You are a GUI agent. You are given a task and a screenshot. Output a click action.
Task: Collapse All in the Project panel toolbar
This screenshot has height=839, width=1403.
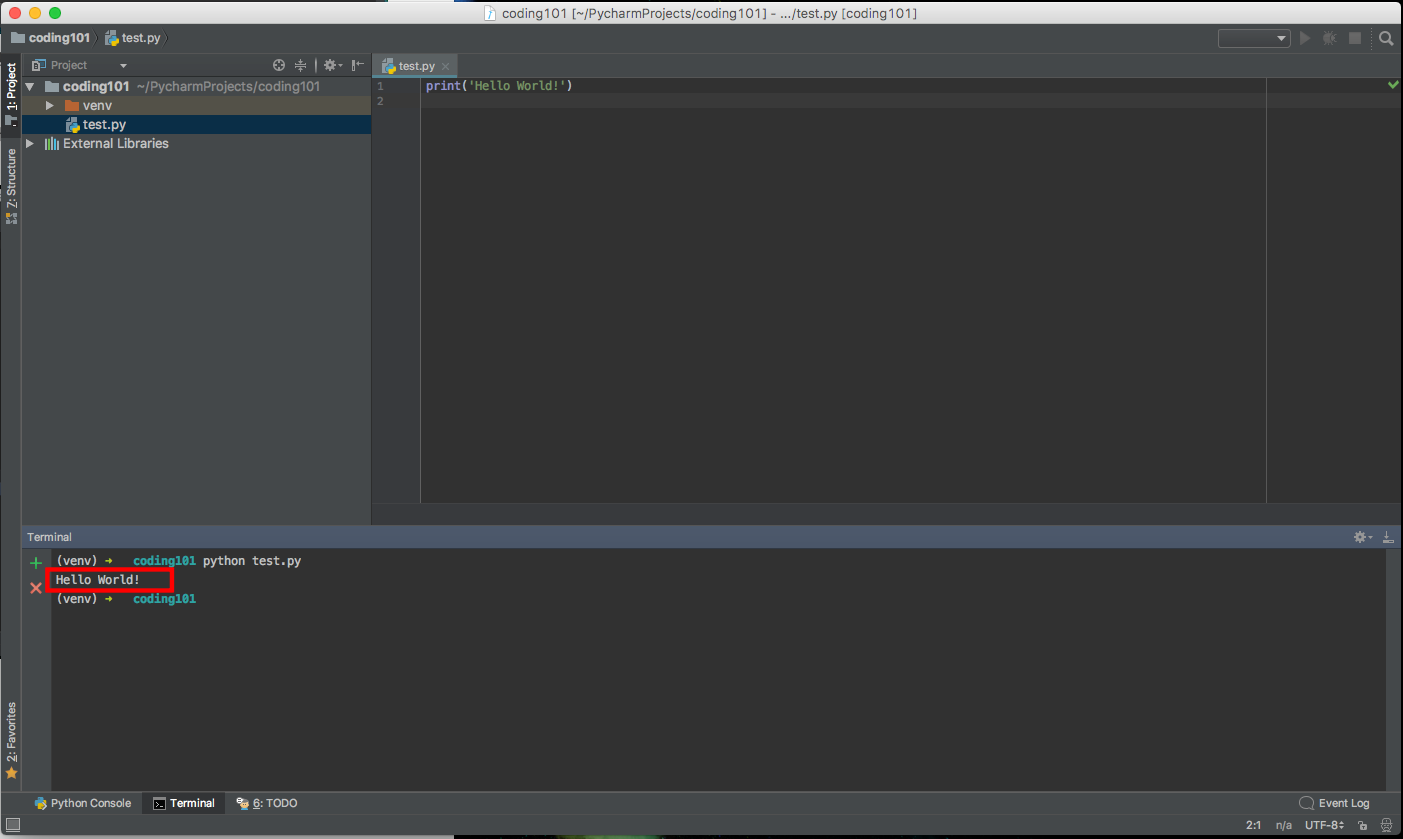click(x=300, y=64)
